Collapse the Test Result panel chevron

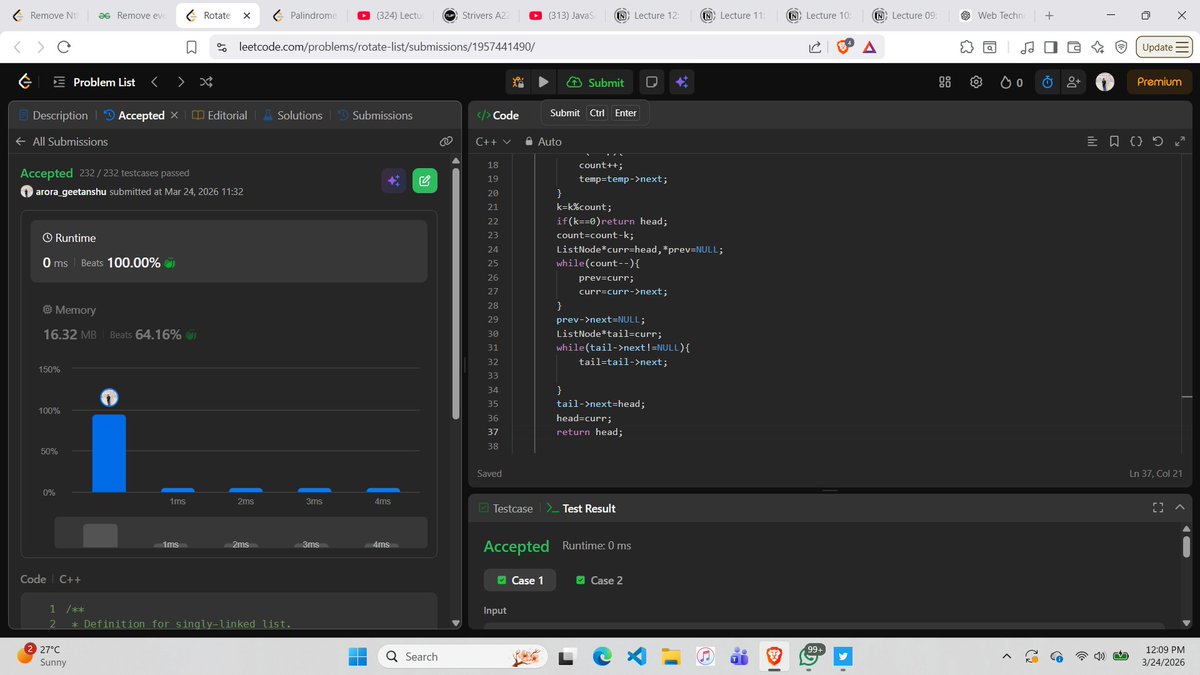click(1180, 508)
